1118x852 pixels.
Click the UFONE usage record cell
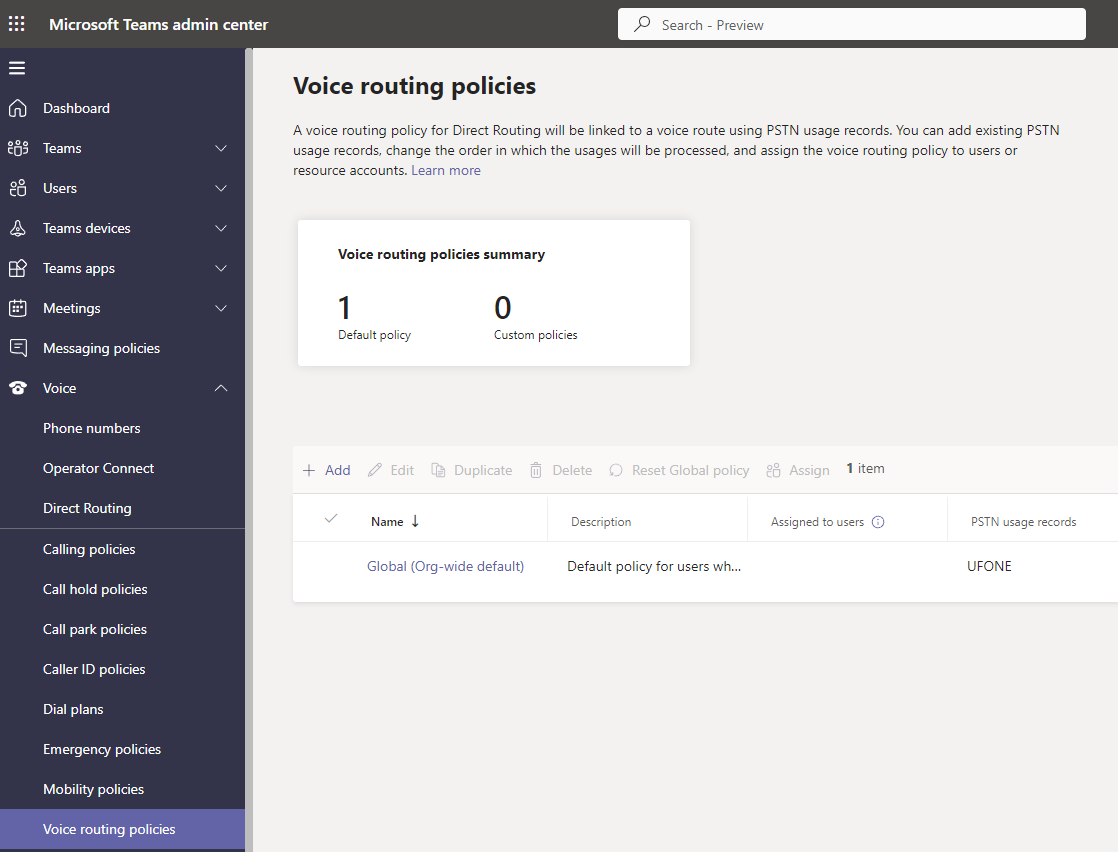click(x=989, y=566)
